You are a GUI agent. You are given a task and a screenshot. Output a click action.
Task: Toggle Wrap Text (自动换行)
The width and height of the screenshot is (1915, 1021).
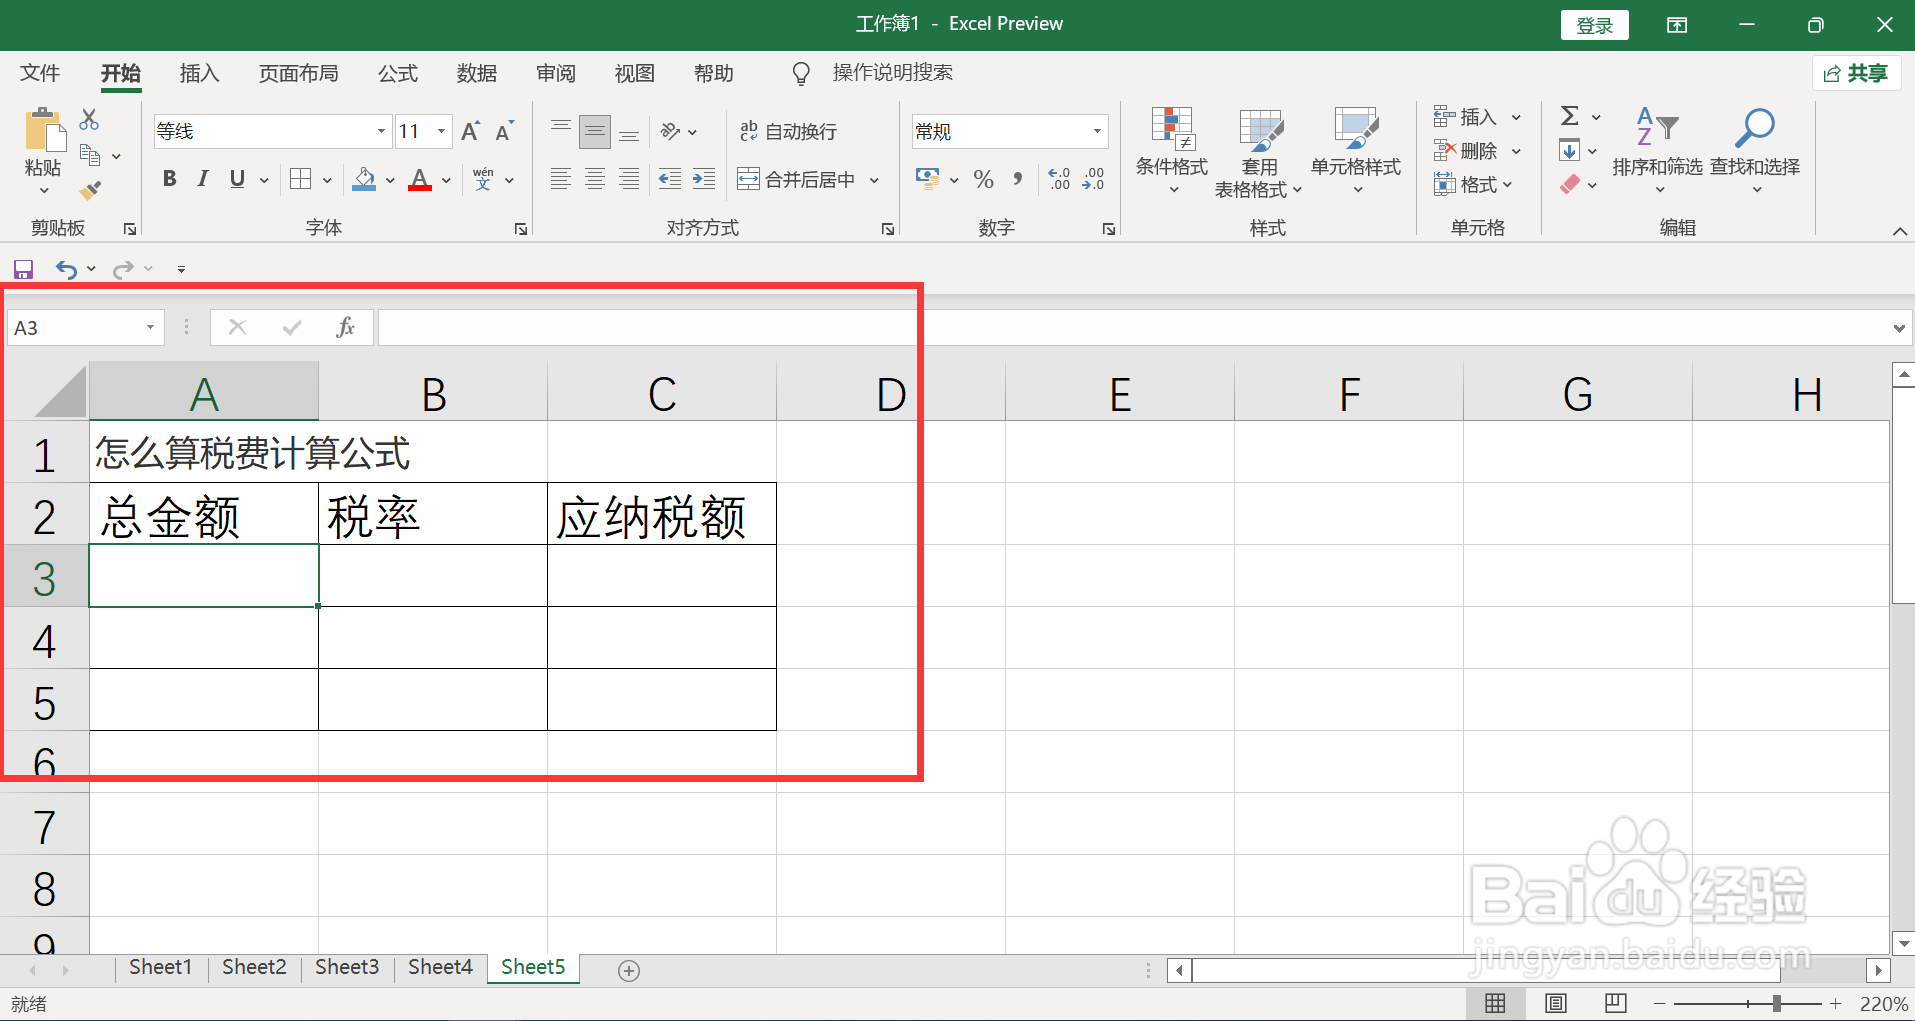pos(788,131)
